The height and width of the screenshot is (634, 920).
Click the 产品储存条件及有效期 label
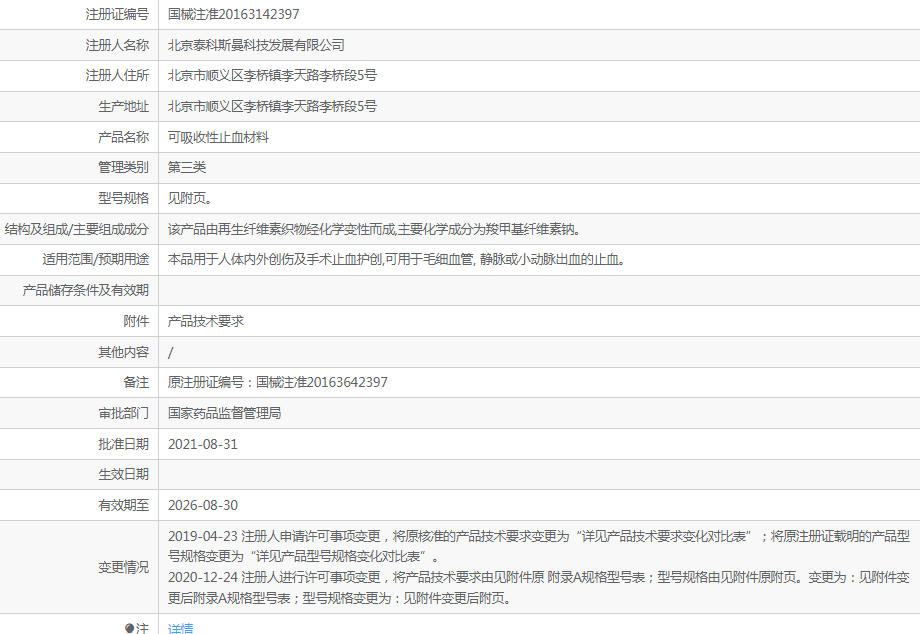click(x=86, y=290)
